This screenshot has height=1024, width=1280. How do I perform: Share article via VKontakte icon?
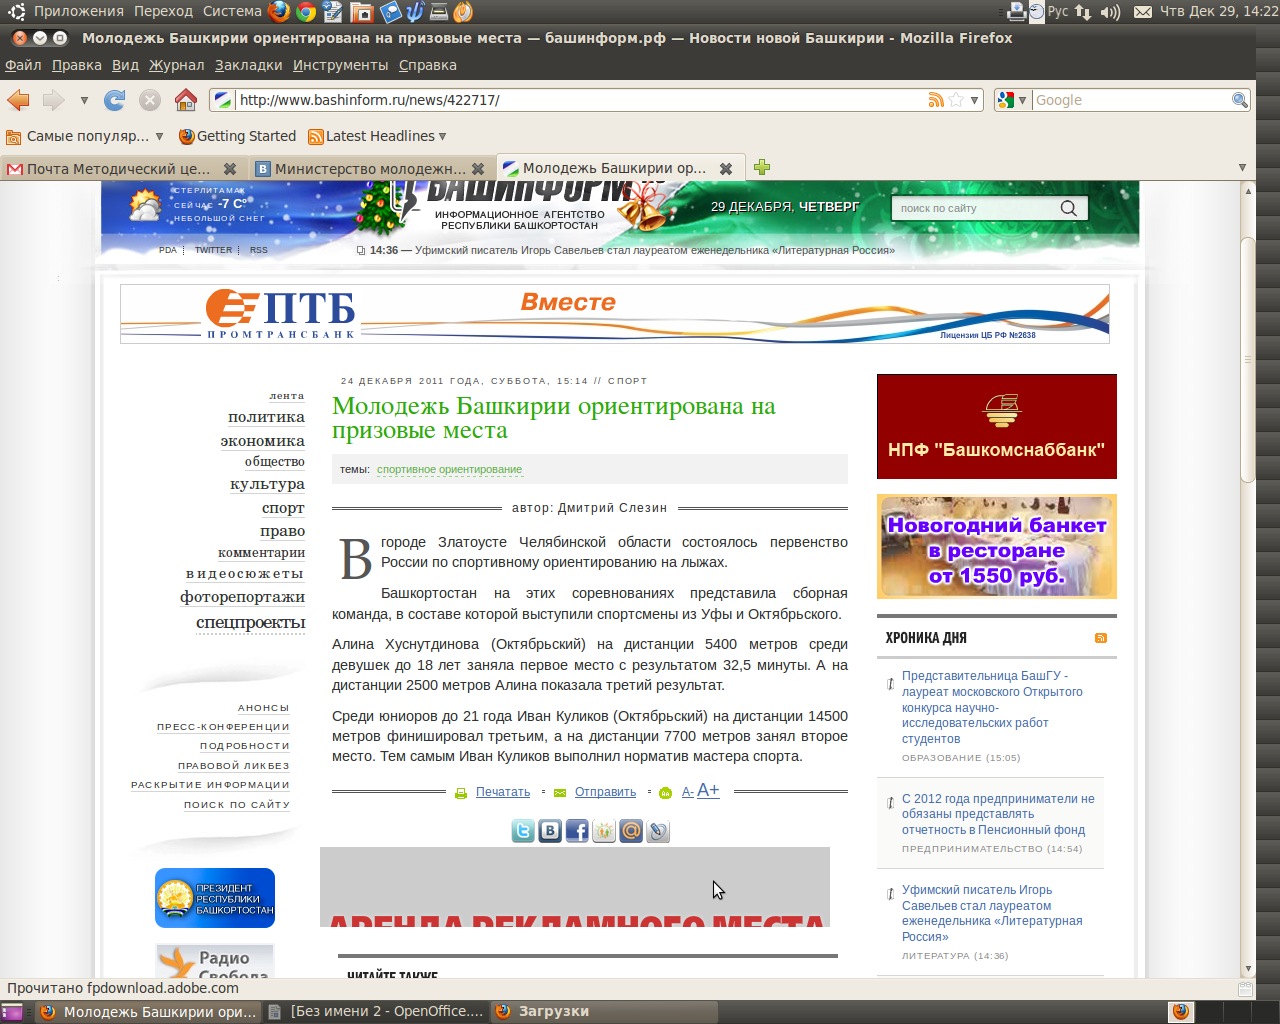click(550, 831)
